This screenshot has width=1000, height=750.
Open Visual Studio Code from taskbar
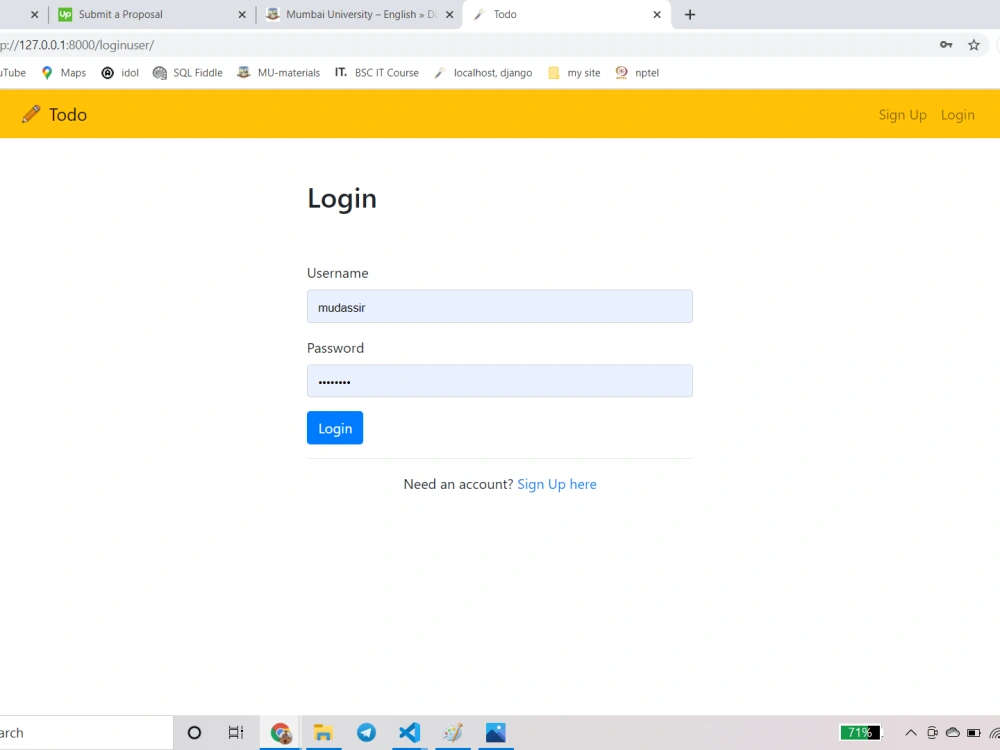point(409,733)
